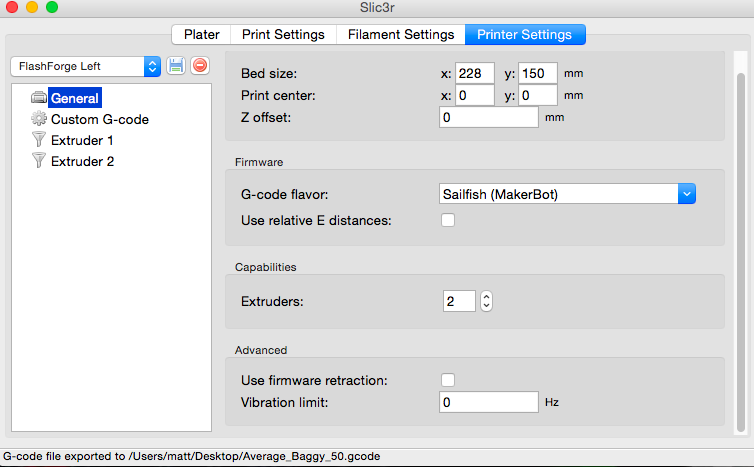Screen dimensions: 754x467
Task: Go to the Filament Settings tab
Action: click(x=401, y=34)
